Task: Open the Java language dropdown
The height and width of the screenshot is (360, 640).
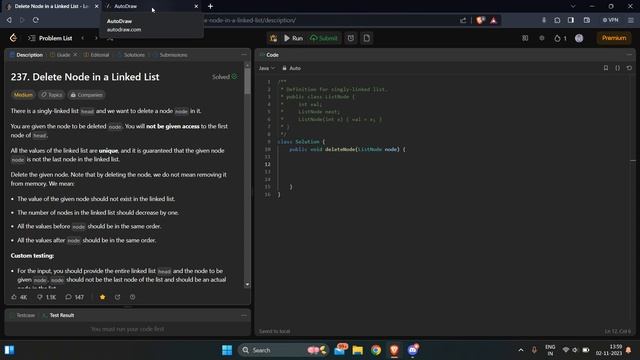Action: (267, 68)
